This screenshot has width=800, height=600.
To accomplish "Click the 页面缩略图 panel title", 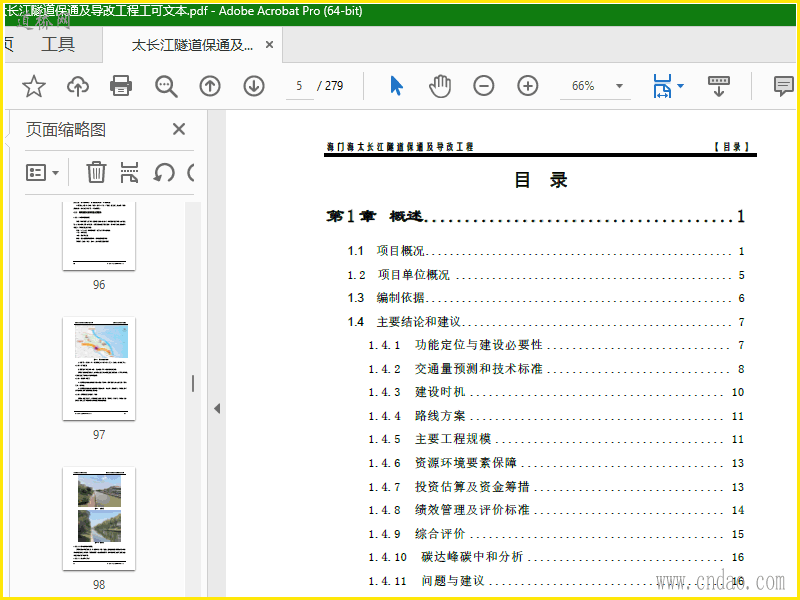I will pos(66,130).
